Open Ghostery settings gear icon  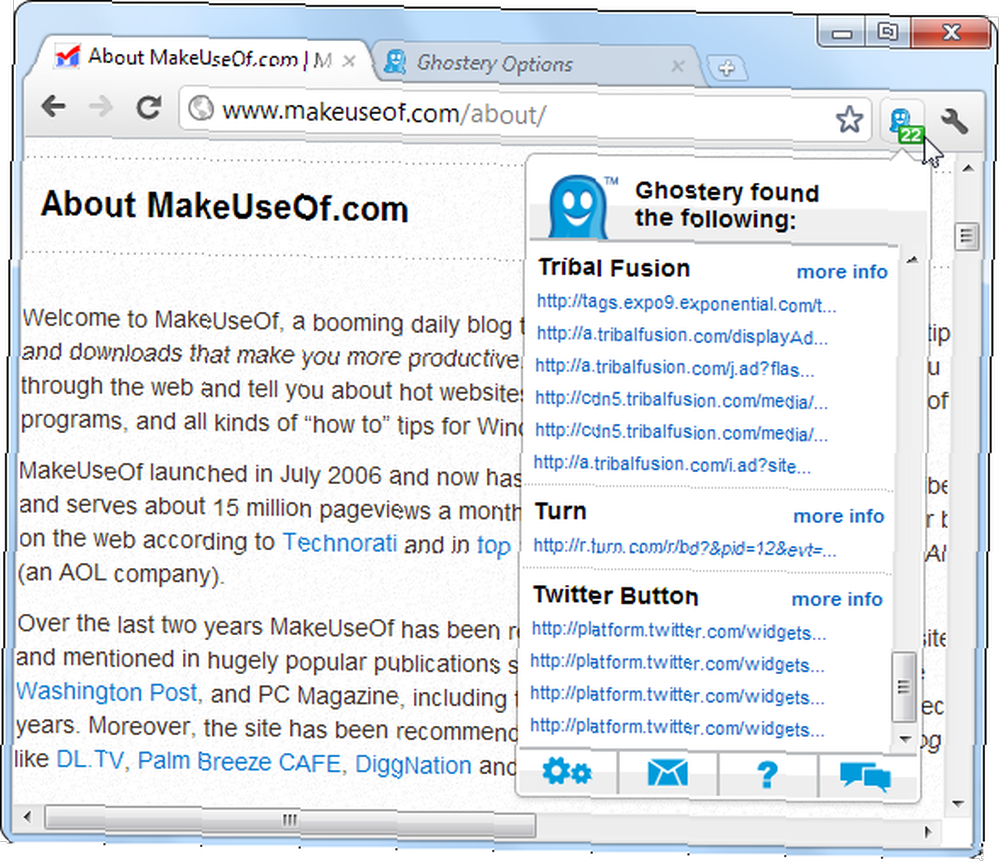coord(567,772)
